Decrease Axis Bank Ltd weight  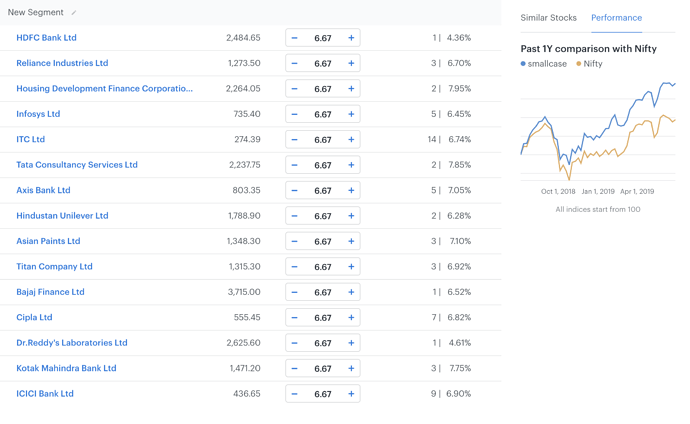pos(294,190)
